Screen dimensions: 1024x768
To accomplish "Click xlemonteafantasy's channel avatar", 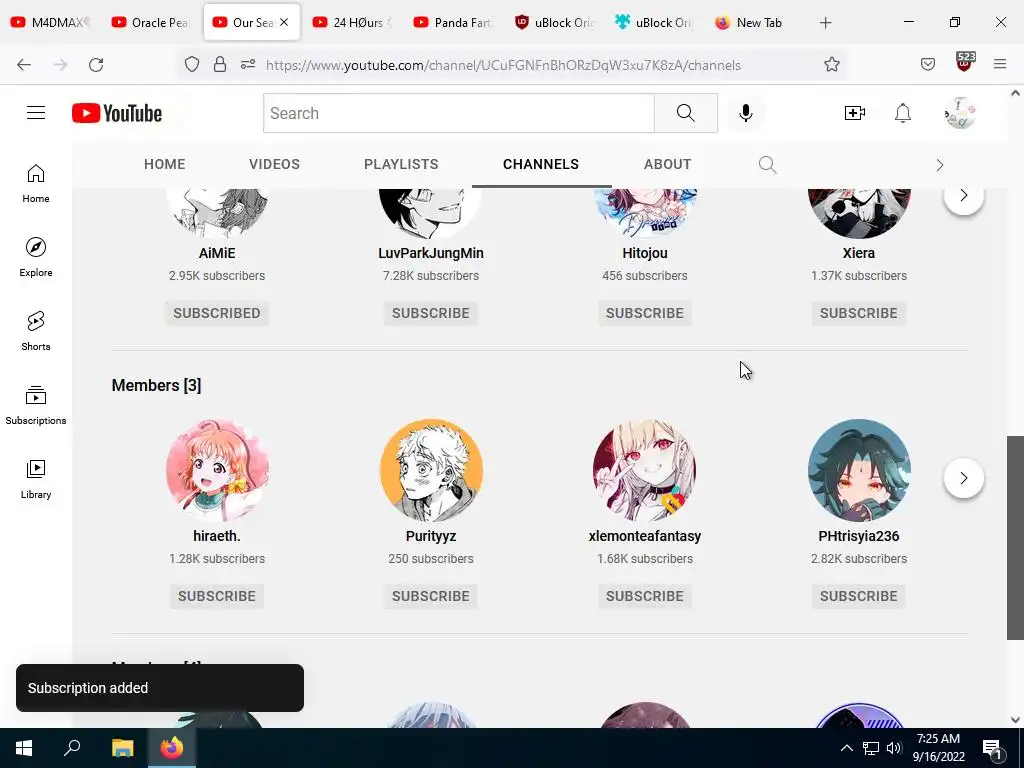I will click(645, 470).
